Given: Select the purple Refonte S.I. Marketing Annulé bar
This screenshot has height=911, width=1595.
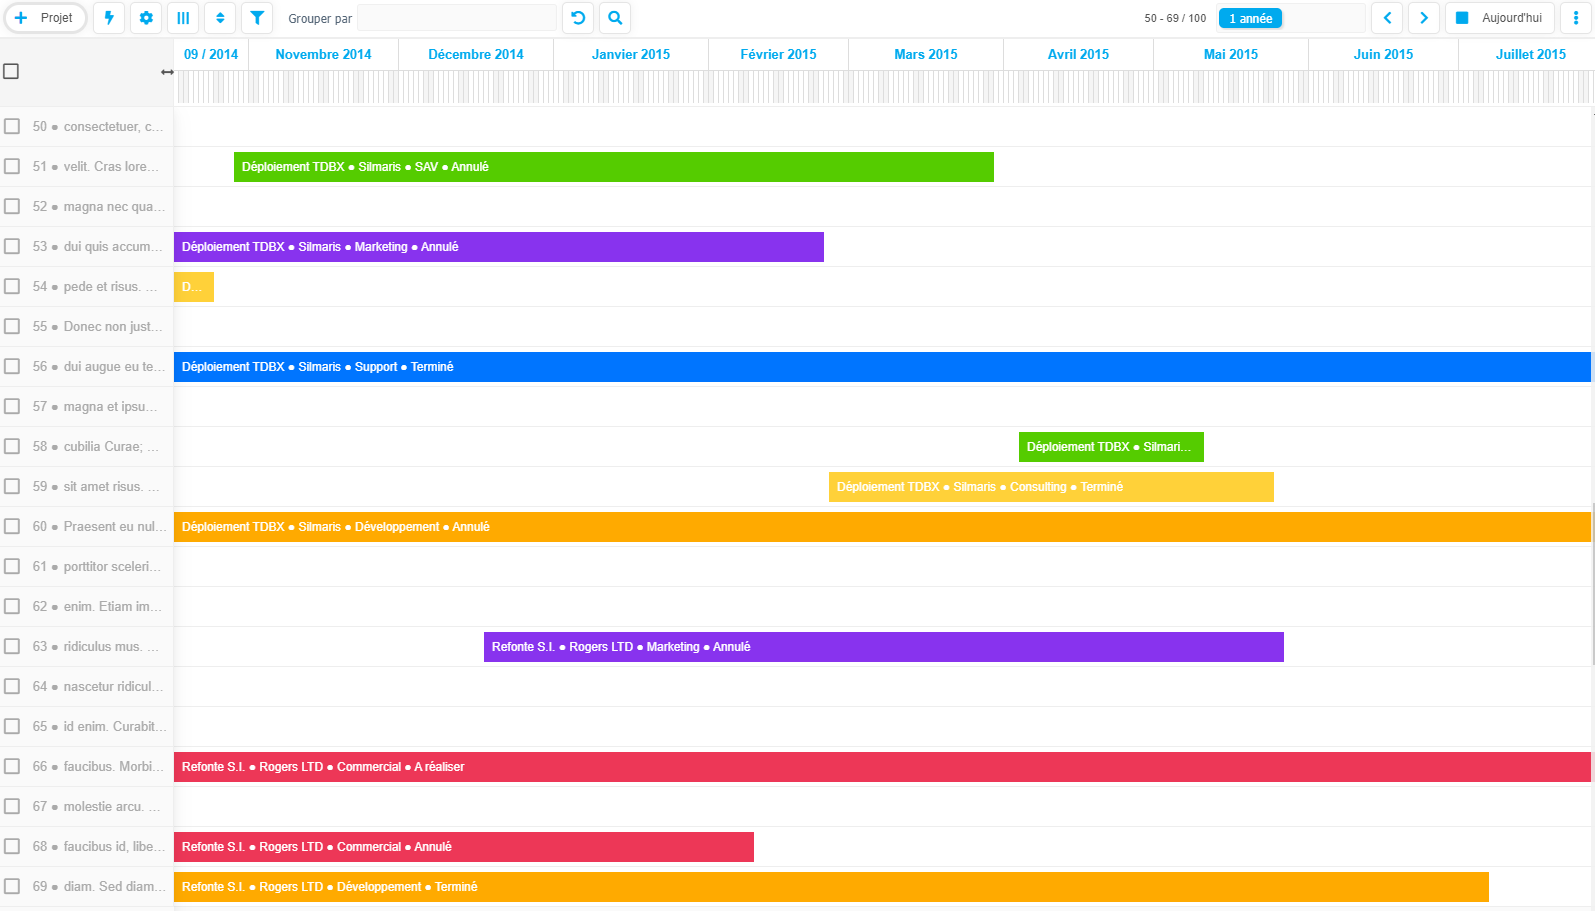Looking at the screenshot, I should (x=883, y=647).
